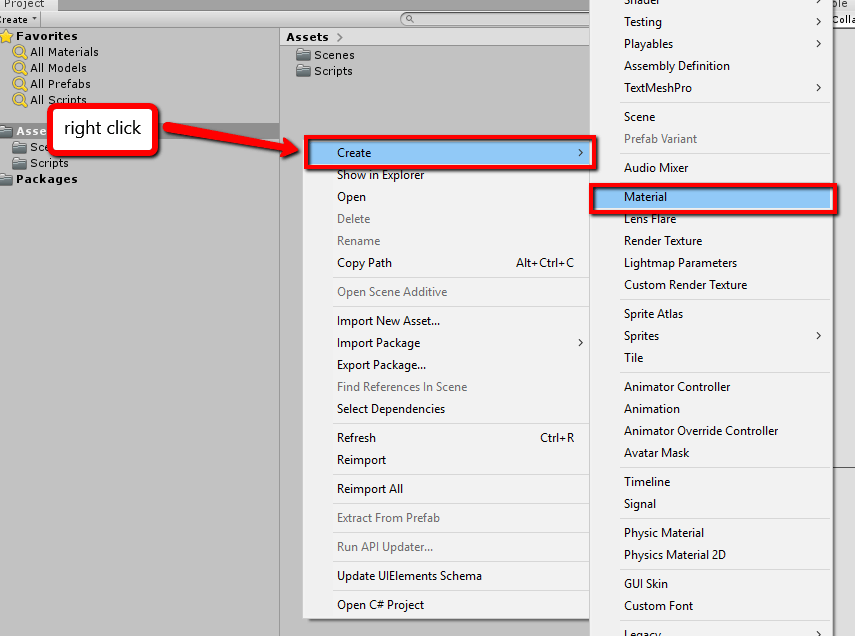Select Audio Mixer
The image size is (855, 636).
pyautogui.click(x=656, y=167)
